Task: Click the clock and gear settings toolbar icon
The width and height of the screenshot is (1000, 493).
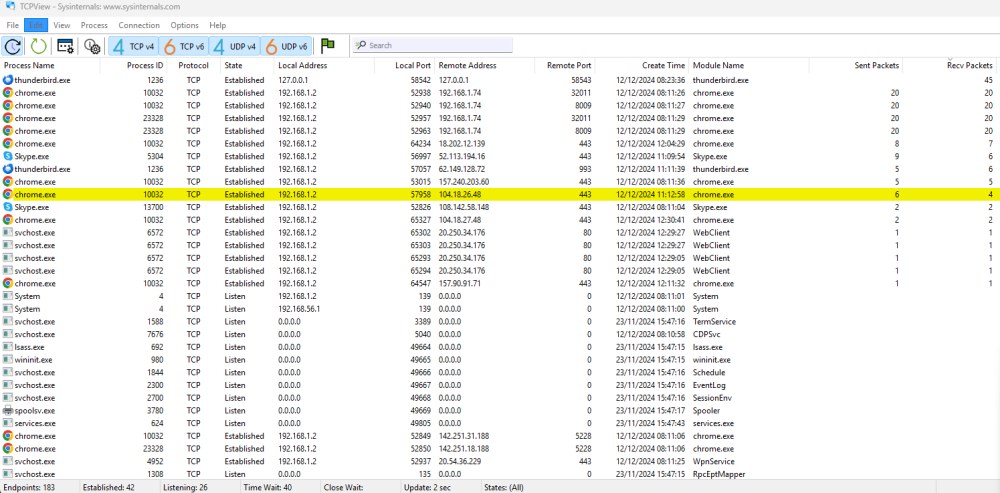Action: [x=92, y=45]
